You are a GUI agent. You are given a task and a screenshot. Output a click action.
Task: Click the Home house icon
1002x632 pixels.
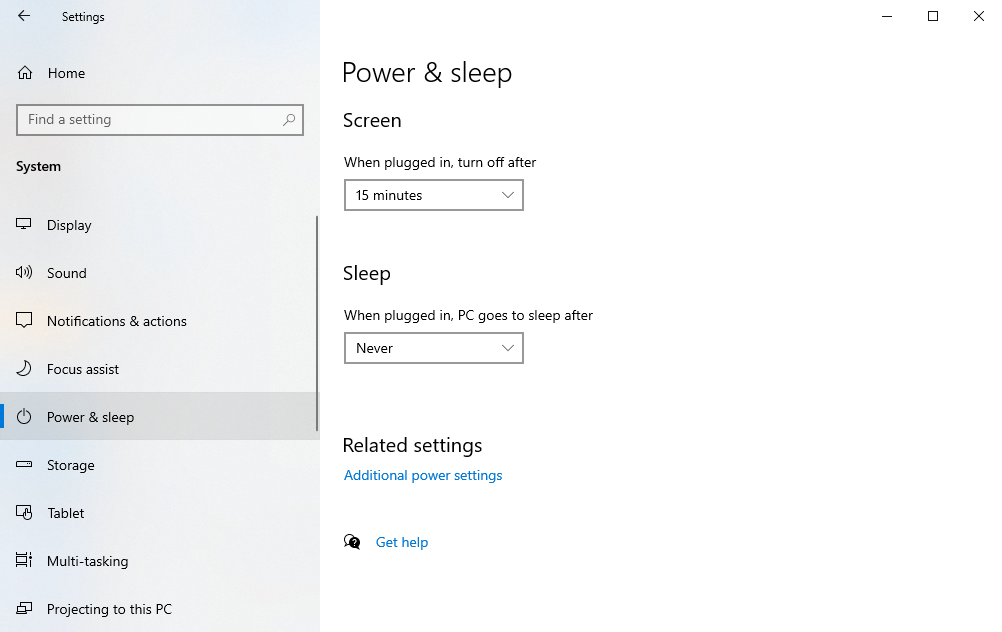25,73
